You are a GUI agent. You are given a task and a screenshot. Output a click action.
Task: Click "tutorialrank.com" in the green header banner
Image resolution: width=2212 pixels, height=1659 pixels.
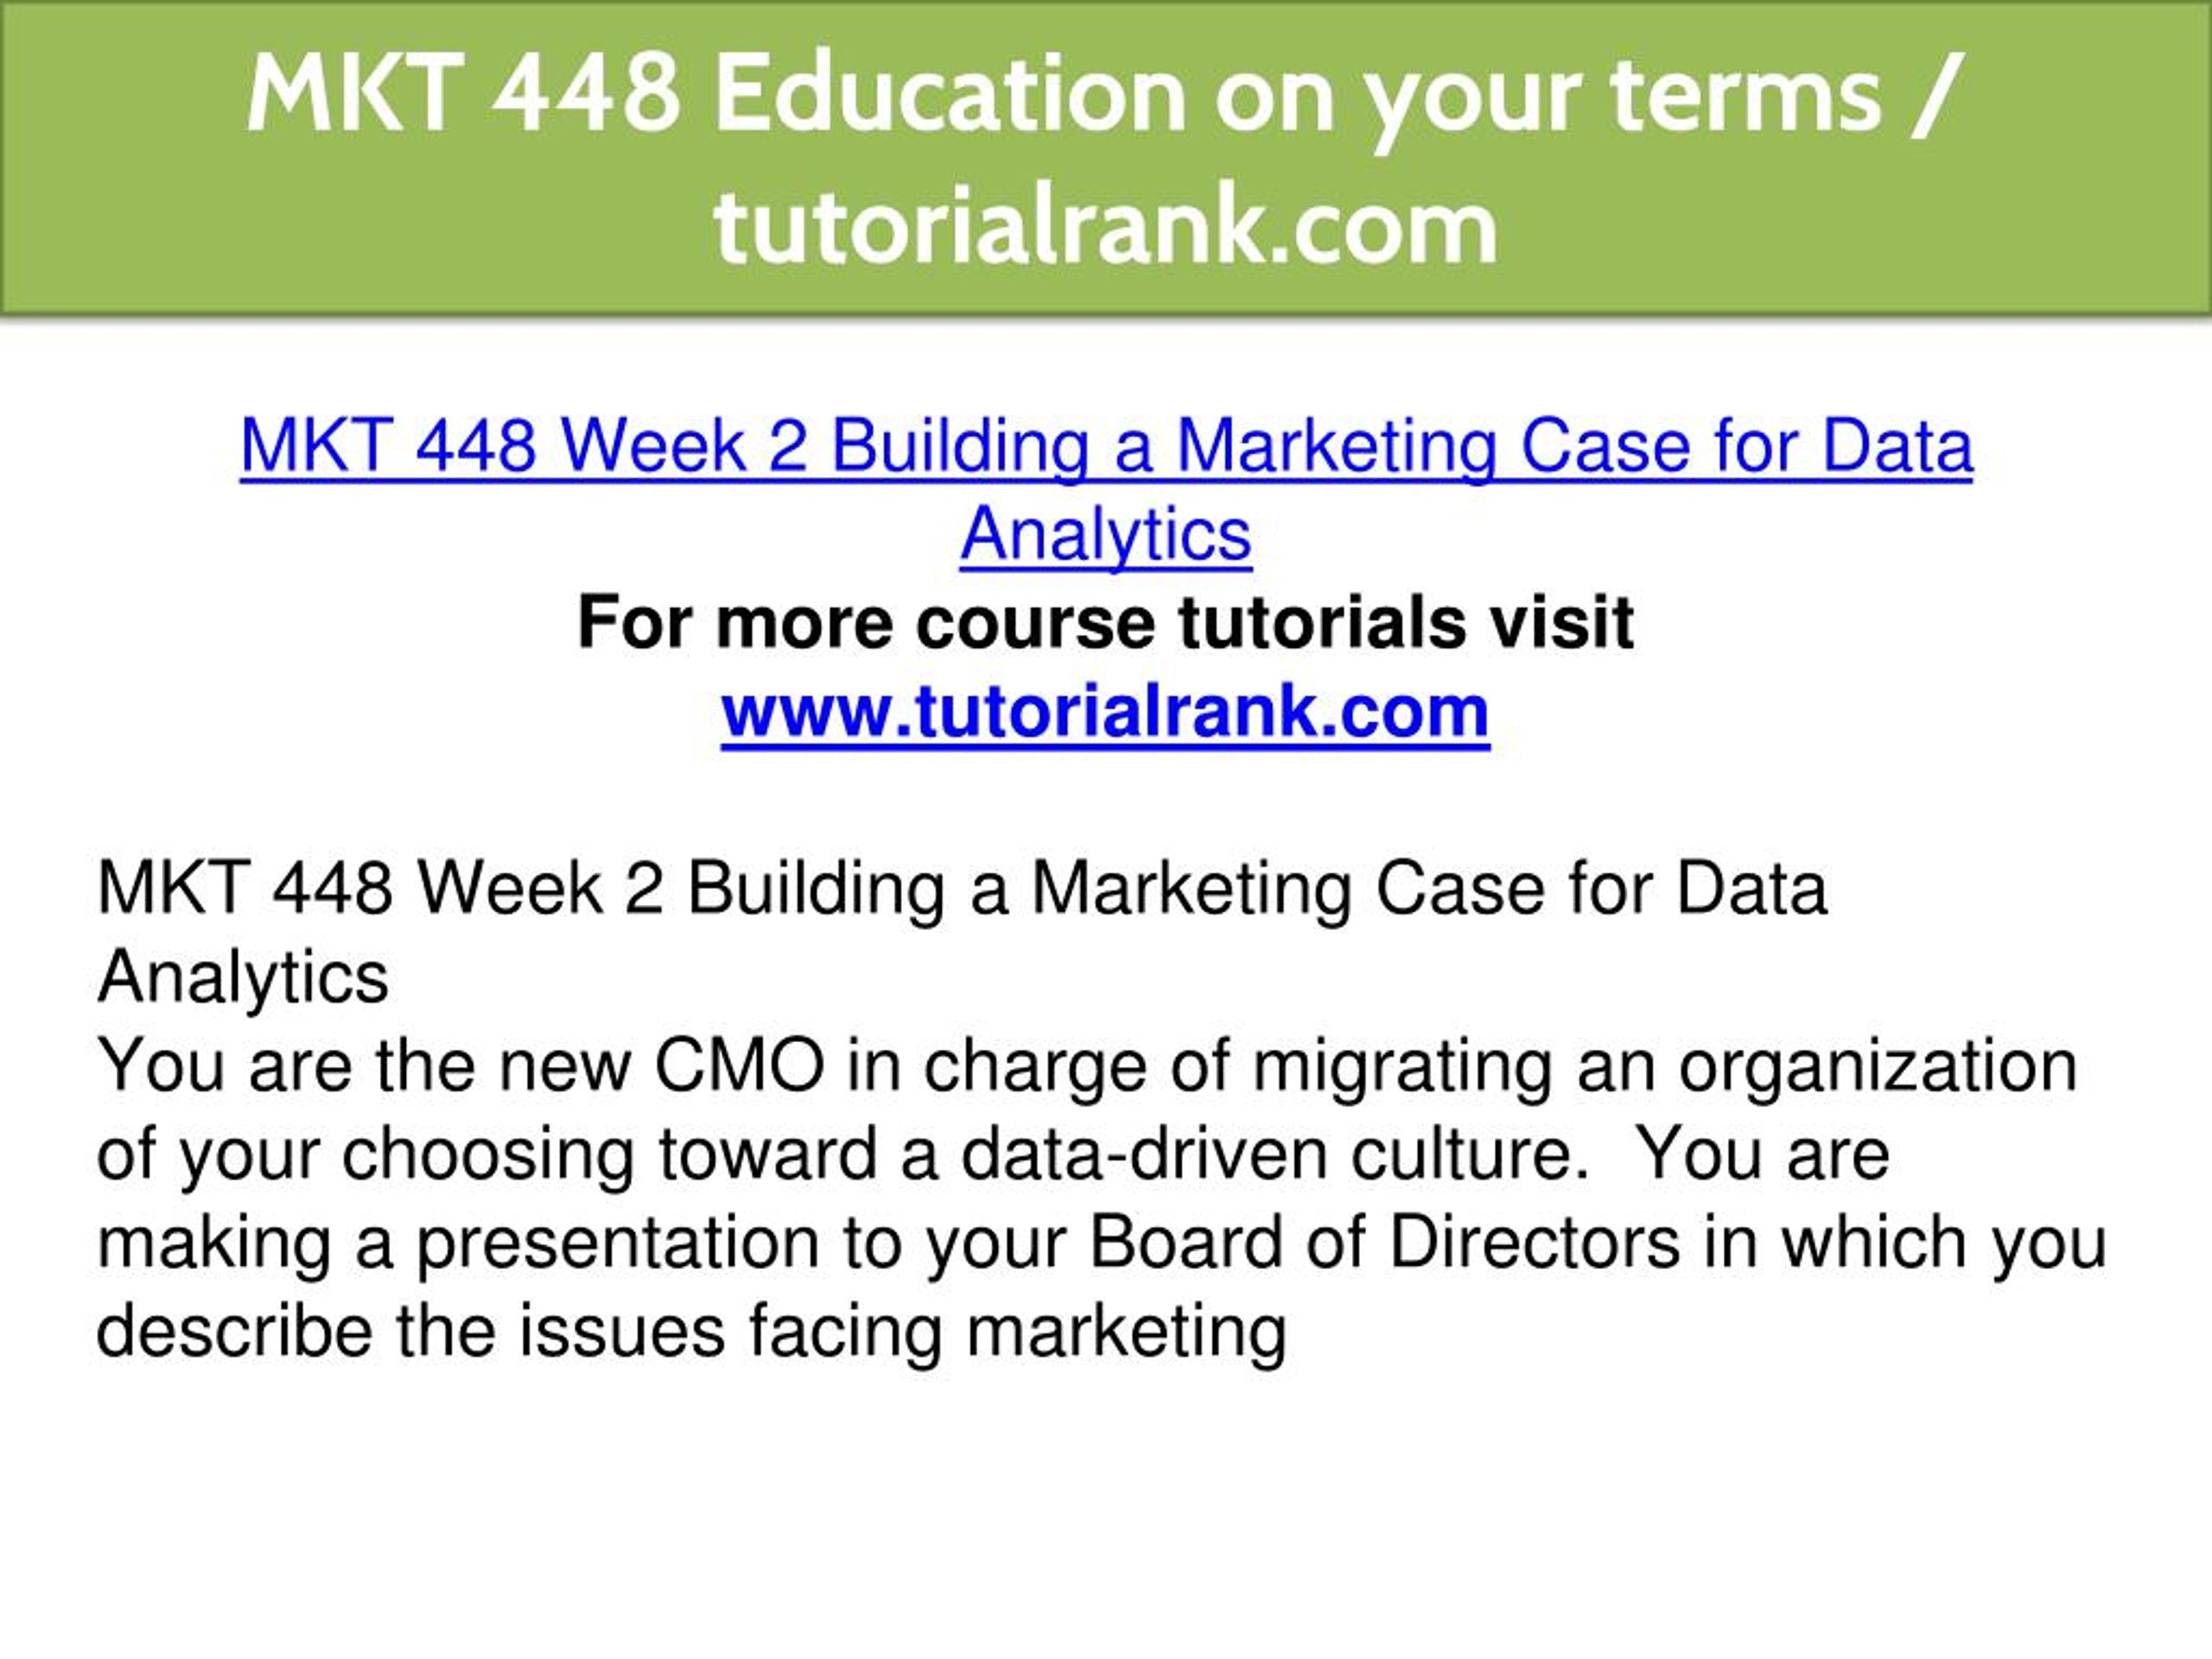1106,226
